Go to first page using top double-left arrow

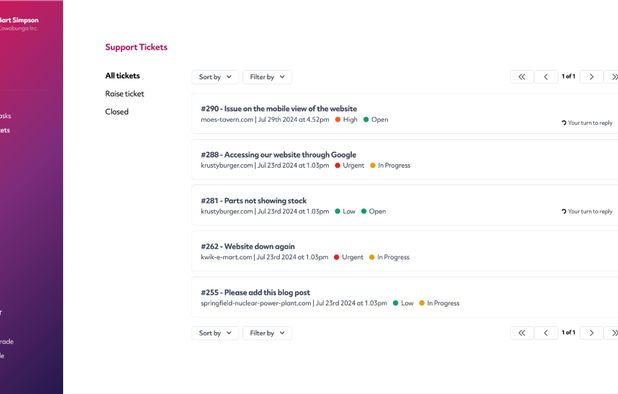click(521, 77)
